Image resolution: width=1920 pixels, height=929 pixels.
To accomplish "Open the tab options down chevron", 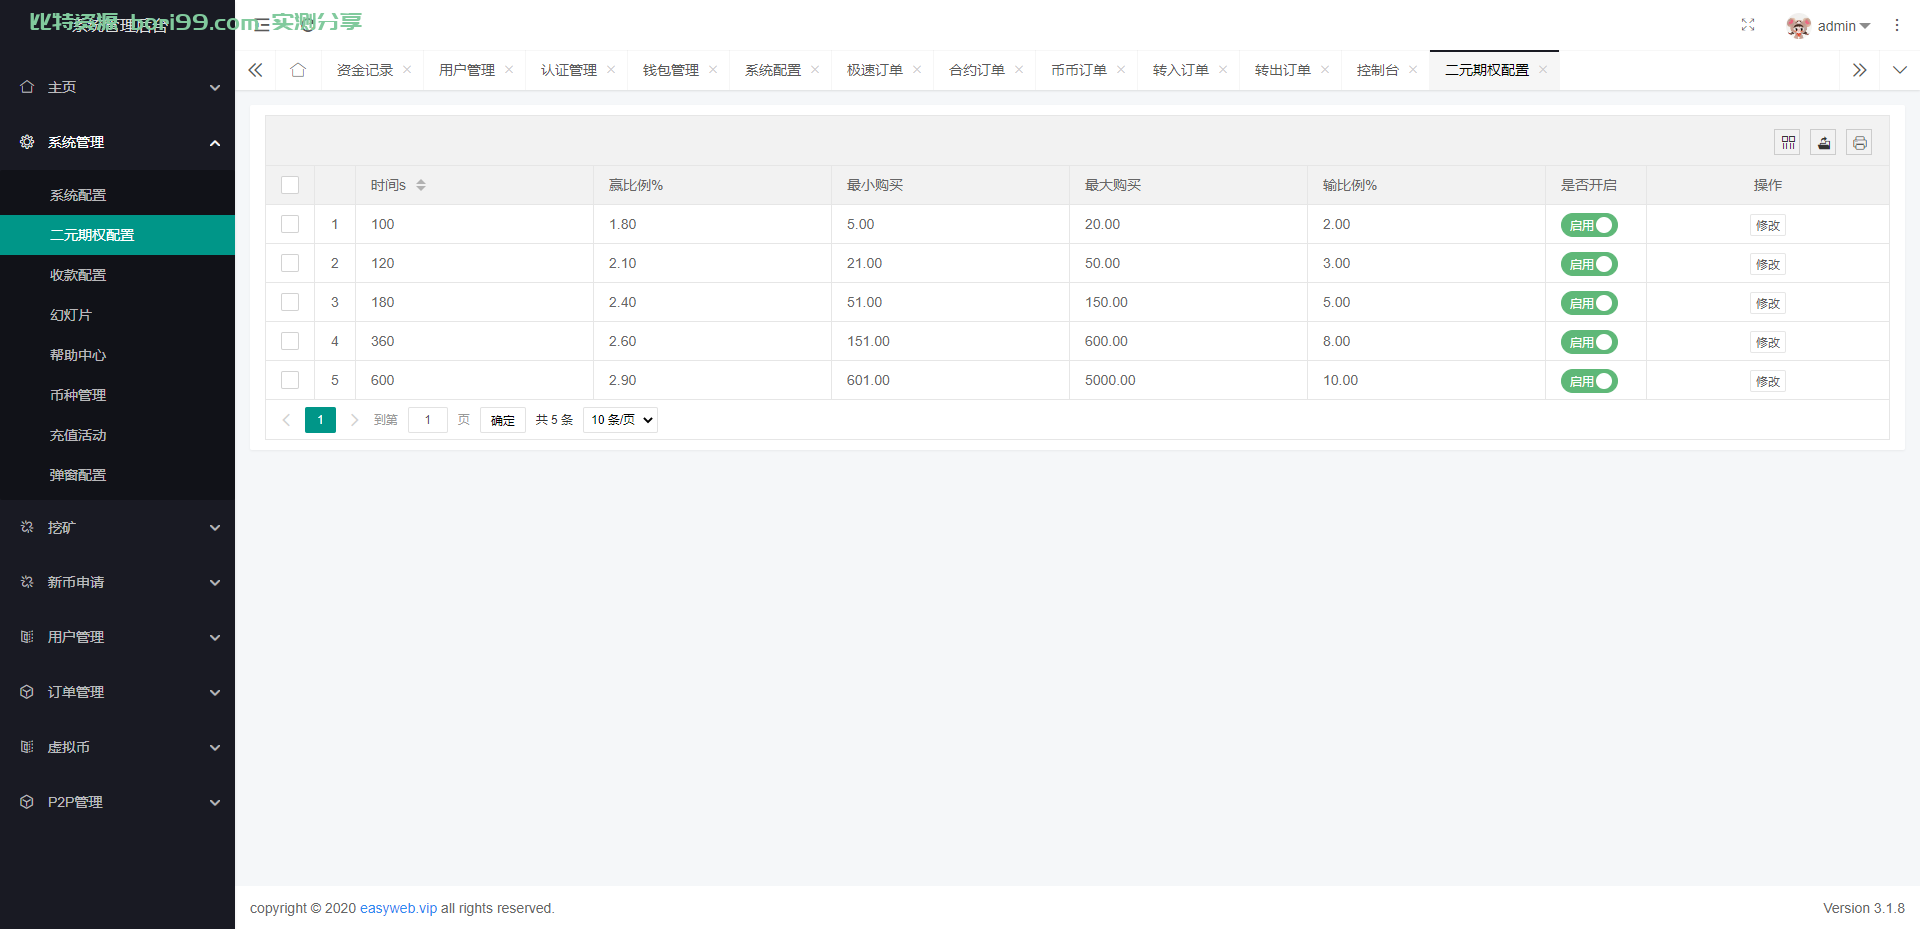I will click(1900, 70).
